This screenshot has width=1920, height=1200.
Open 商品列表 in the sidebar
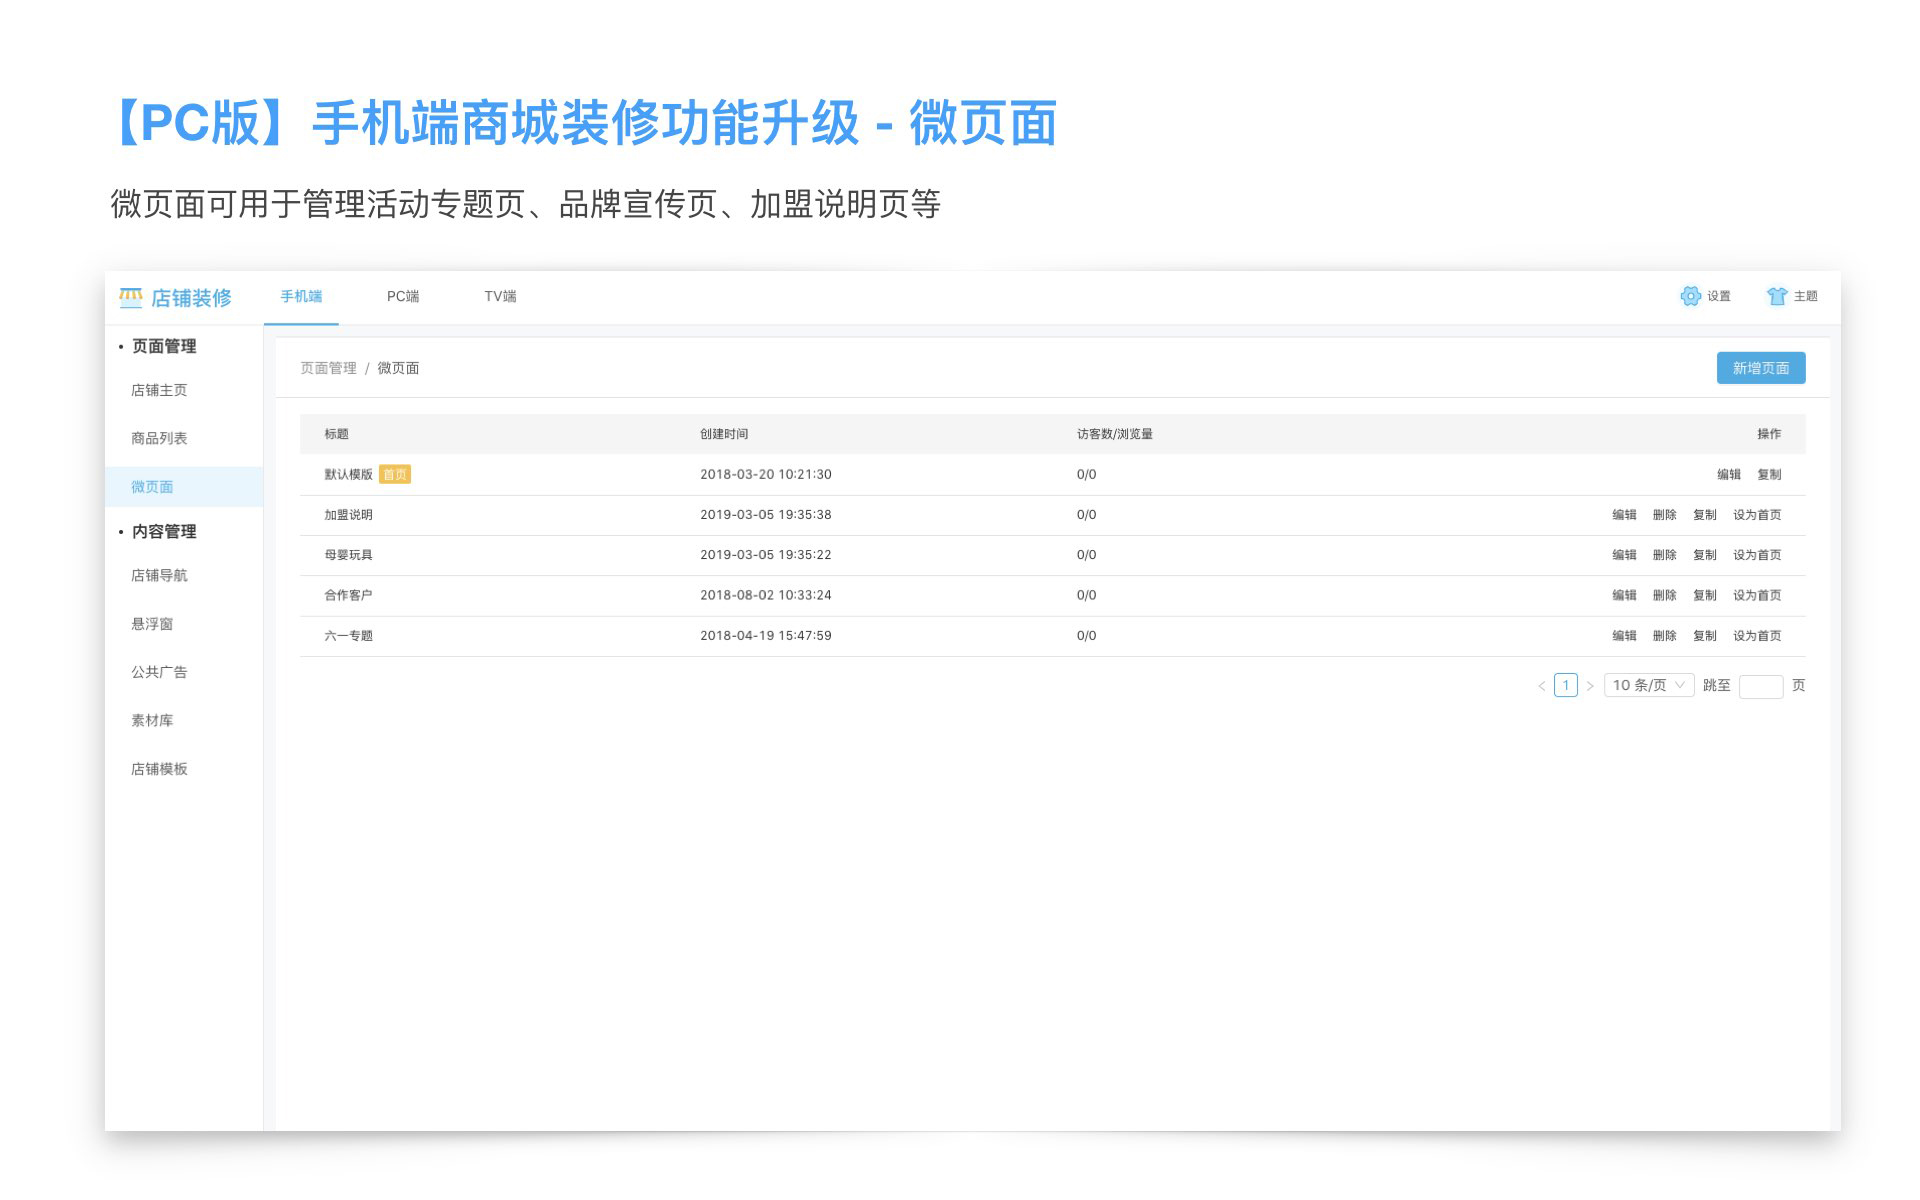159,438
